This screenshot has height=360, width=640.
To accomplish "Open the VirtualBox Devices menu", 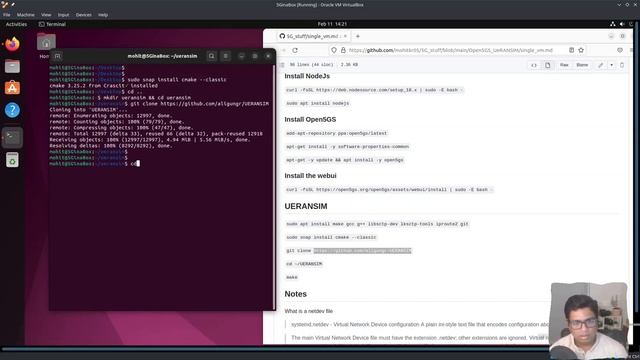I will click(84, 15).
